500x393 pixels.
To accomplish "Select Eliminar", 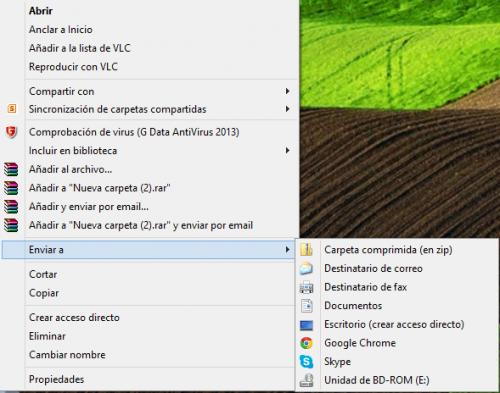I will (x=47, y=336).
